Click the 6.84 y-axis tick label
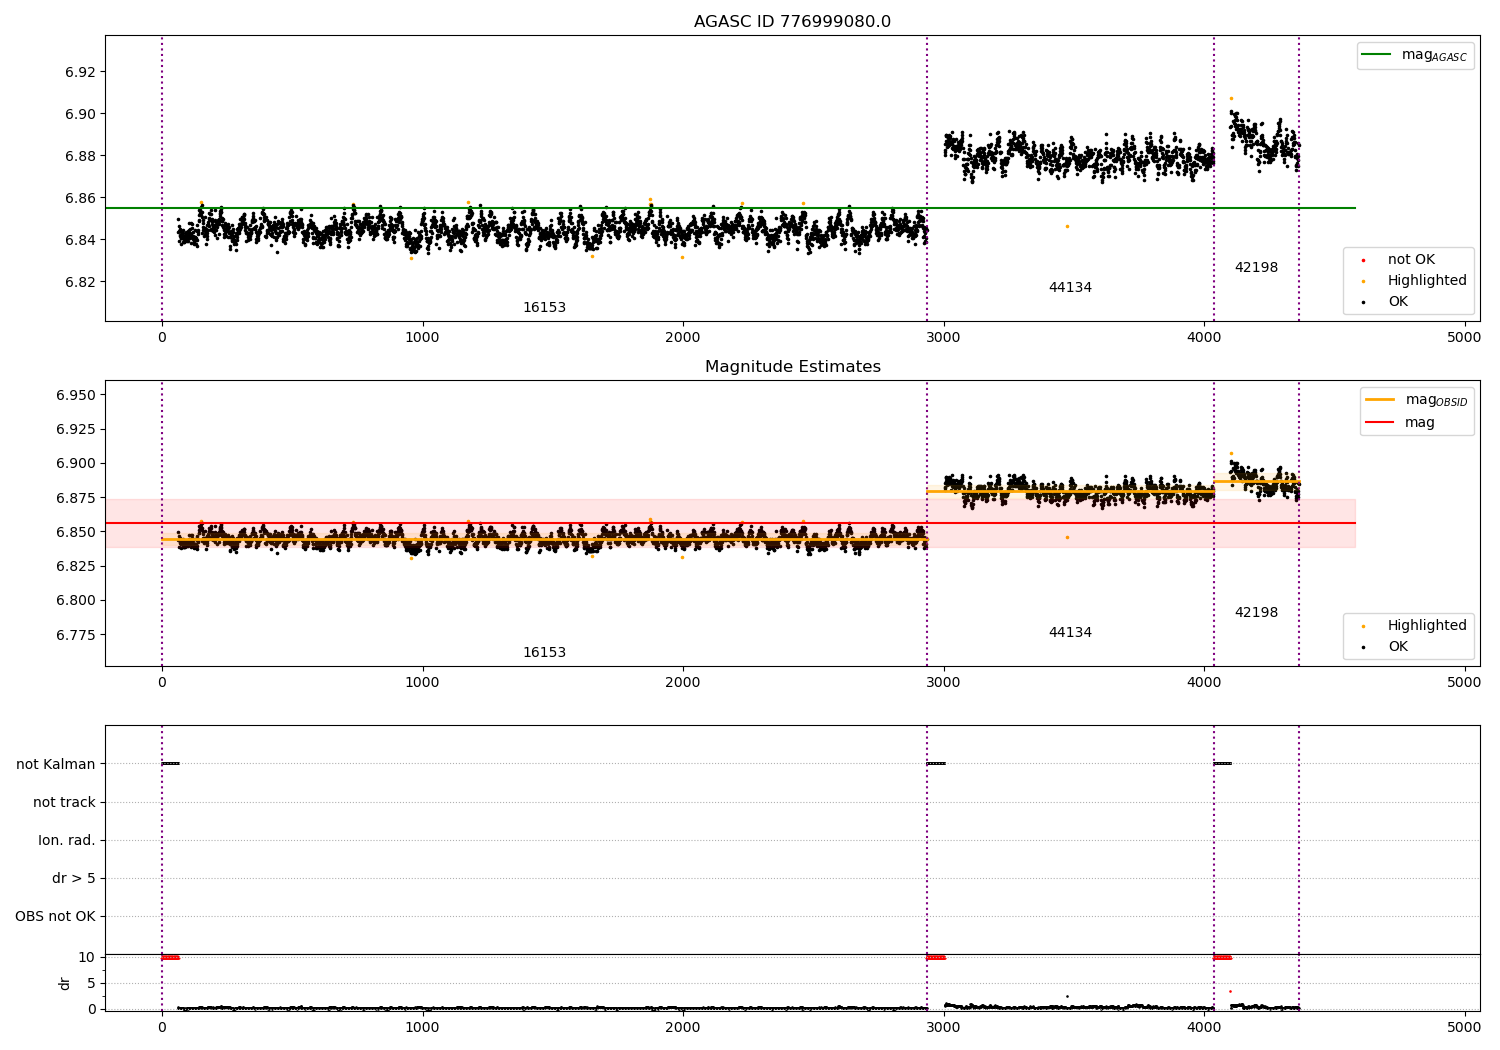The width and height of the screenshot is (1500, 1050). click(x=81, y=240)
